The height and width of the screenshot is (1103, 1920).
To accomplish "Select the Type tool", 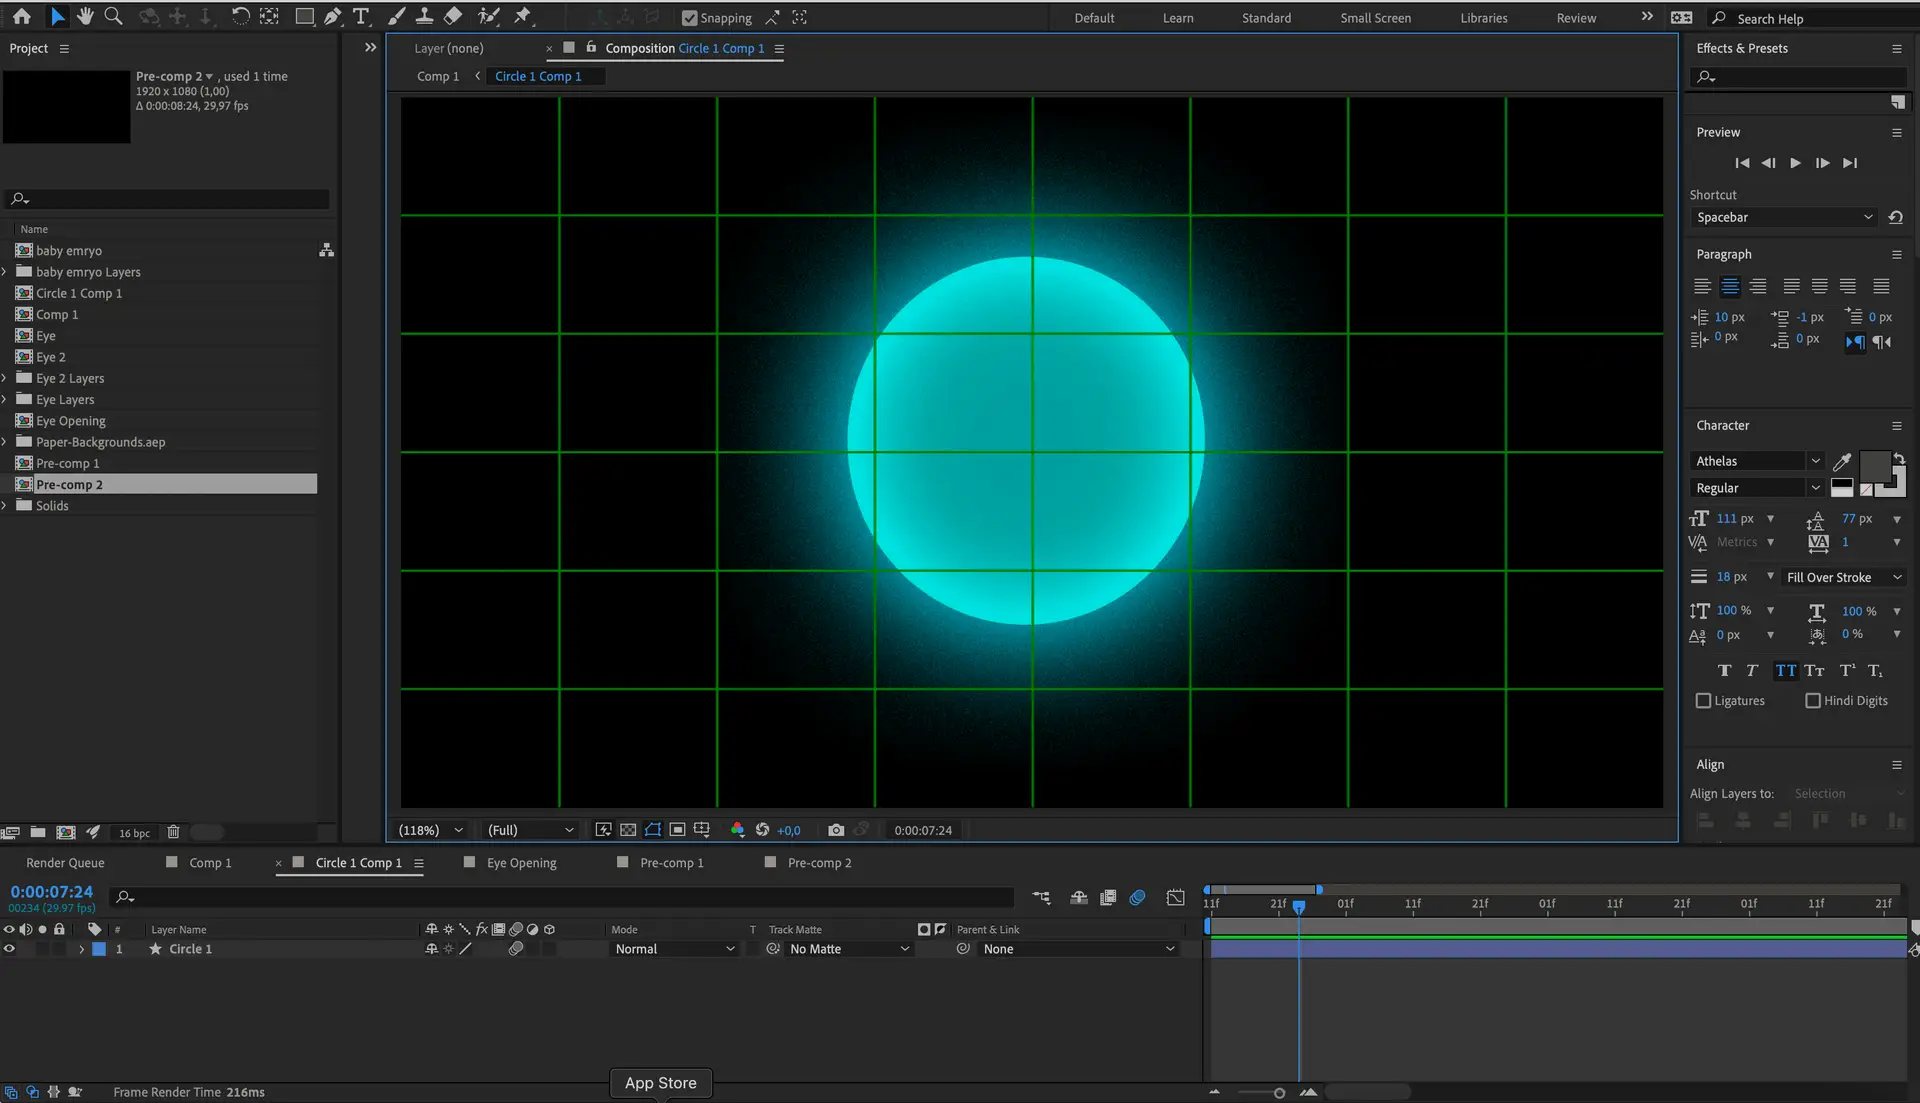I will 361,16.
